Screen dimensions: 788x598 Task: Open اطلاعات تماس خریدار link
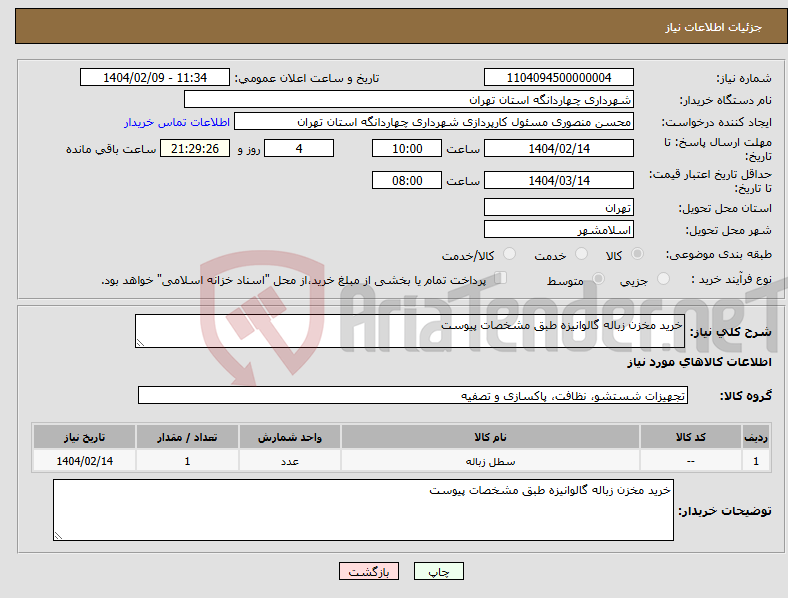(177, 122)
